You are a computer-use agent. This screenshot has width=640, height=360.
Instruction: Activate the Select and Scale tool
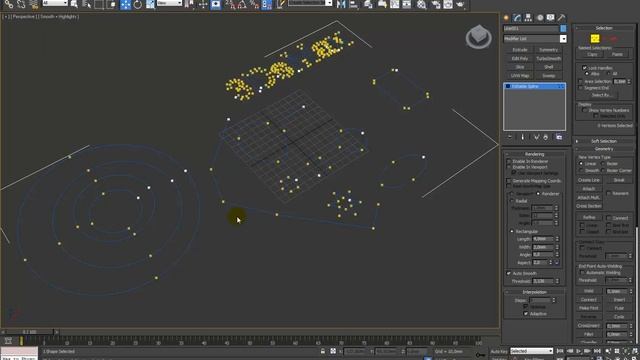click(x=150, y=4)
